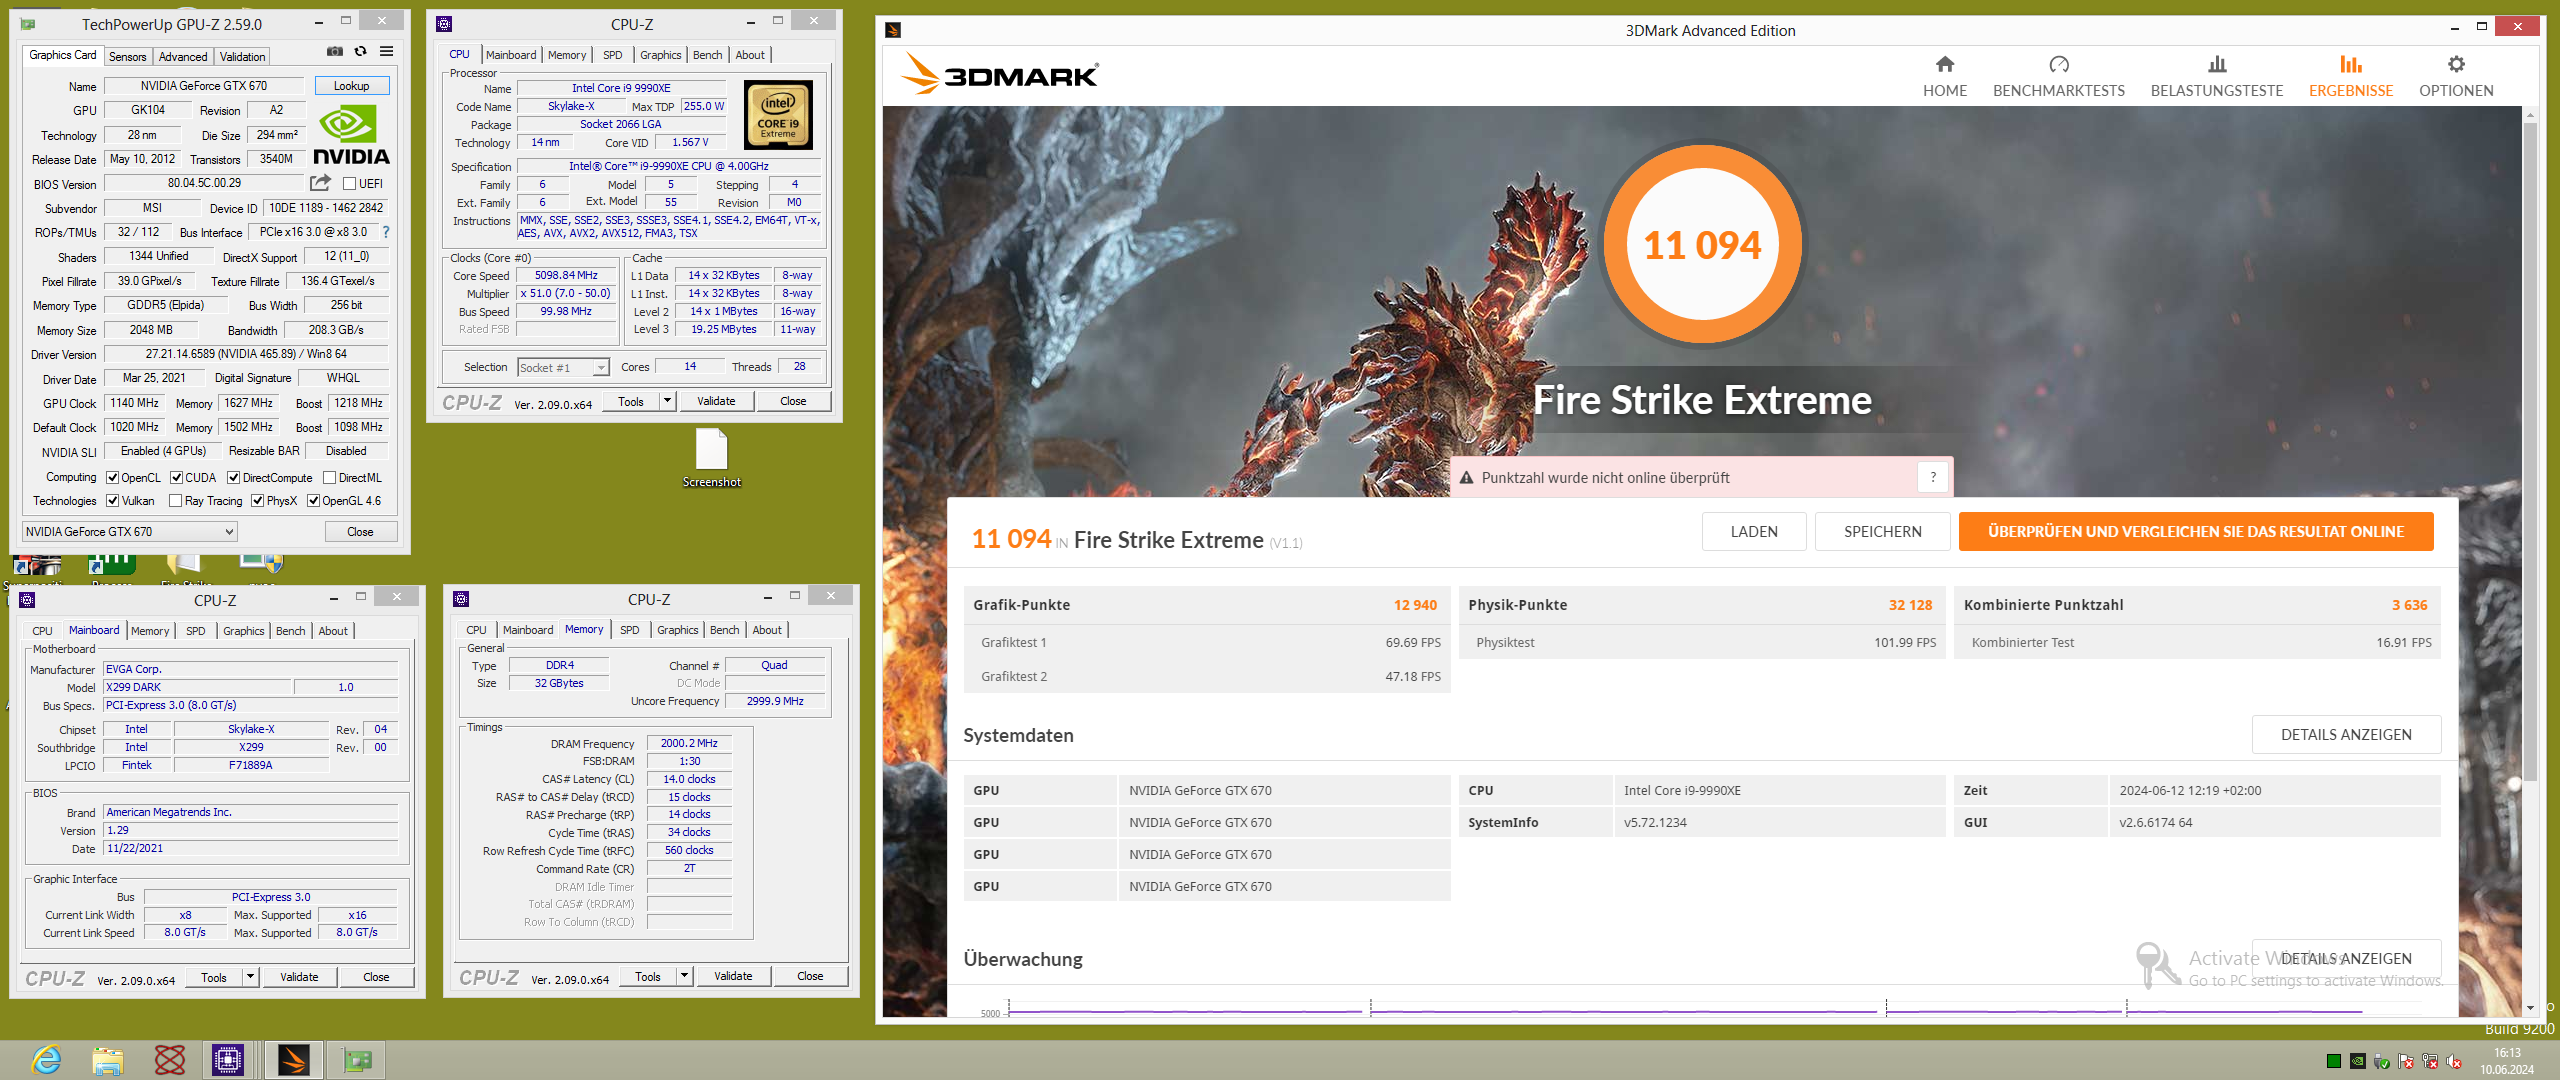Click the Grafik-Punkte score 12 940
The width and height of the screenshot is (2560, 1080).
point(1415,605)
